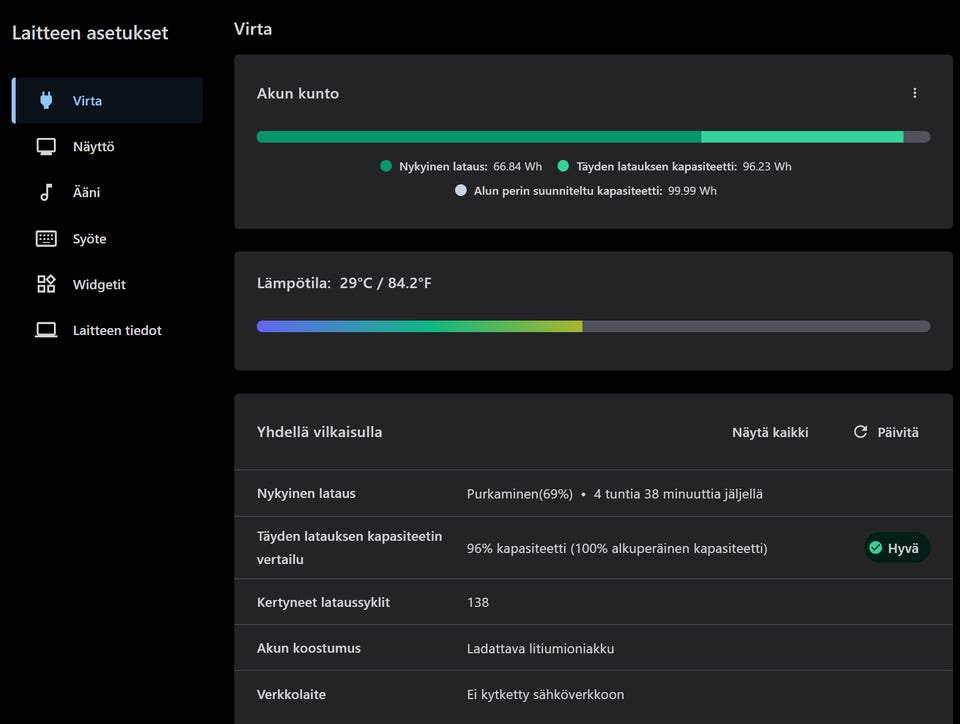Image resolution: width=960 pixels, height=724 pixels.
Task: Click the music note icon for Ääni
Action: [46, 193]
